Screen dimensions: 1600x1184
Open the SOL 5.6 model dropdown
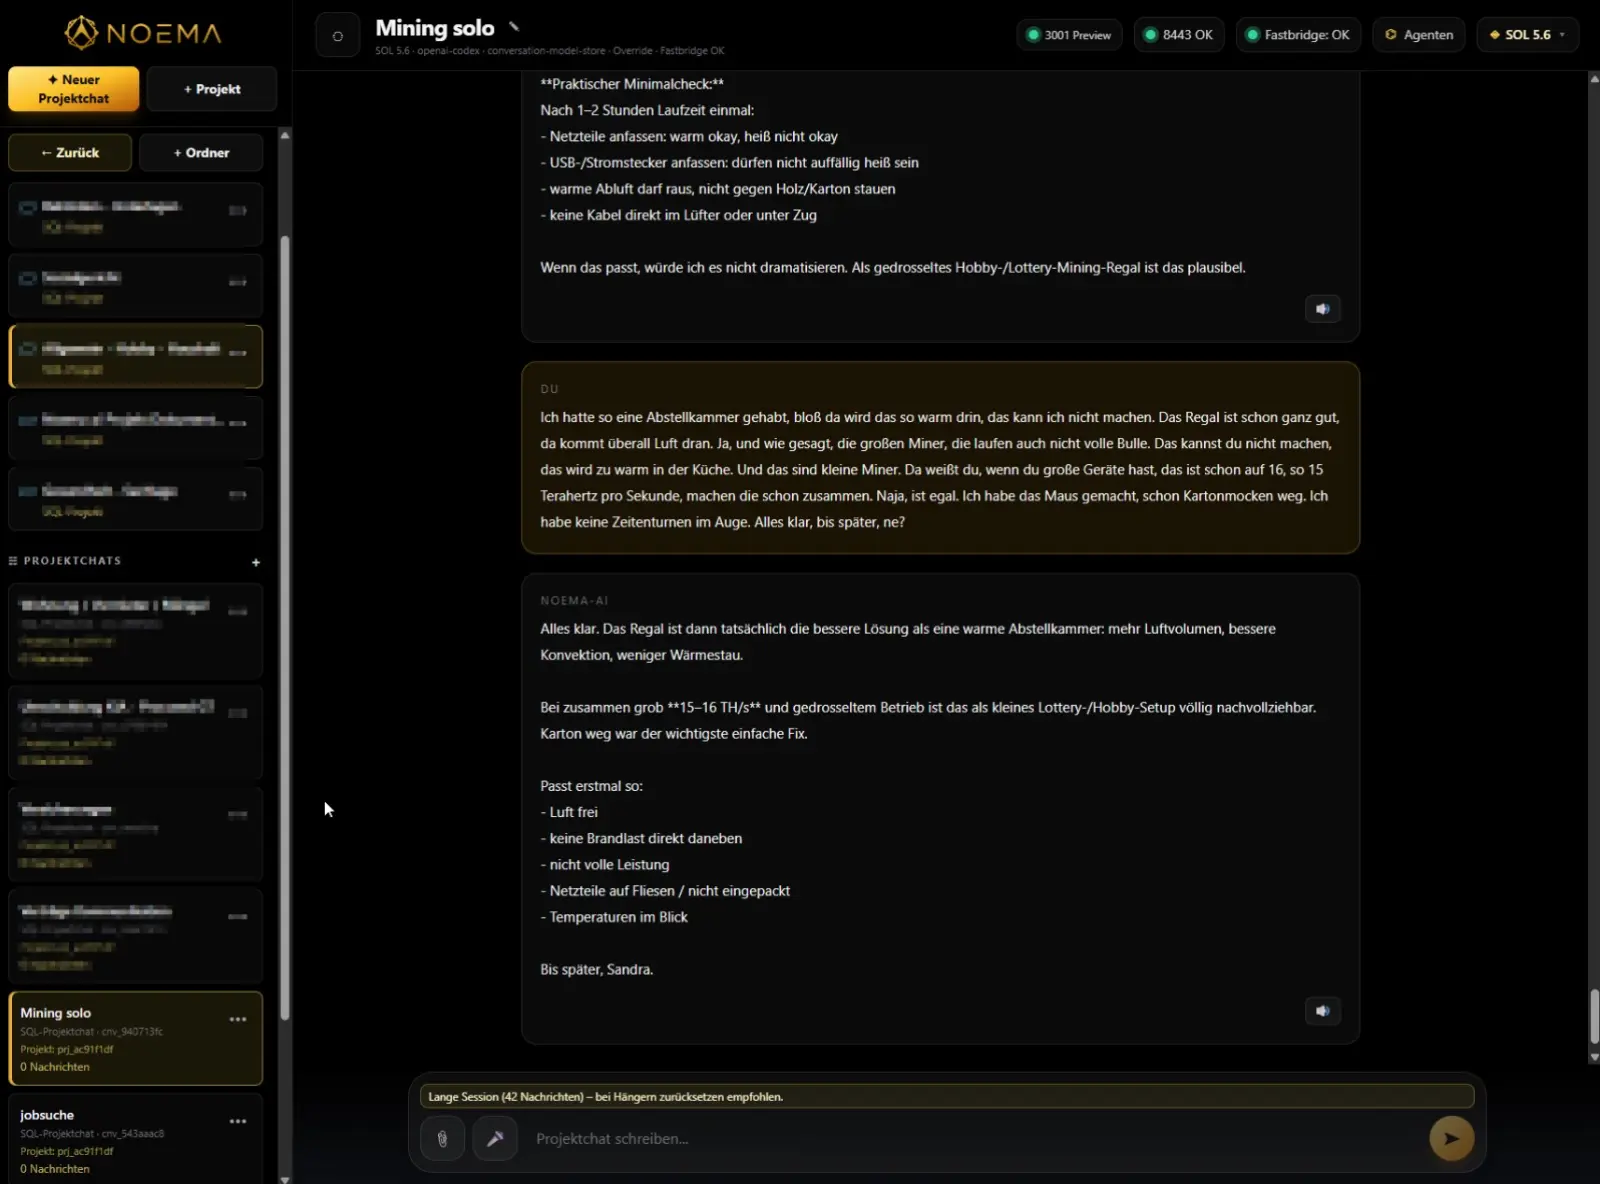tap(1527, 35)
